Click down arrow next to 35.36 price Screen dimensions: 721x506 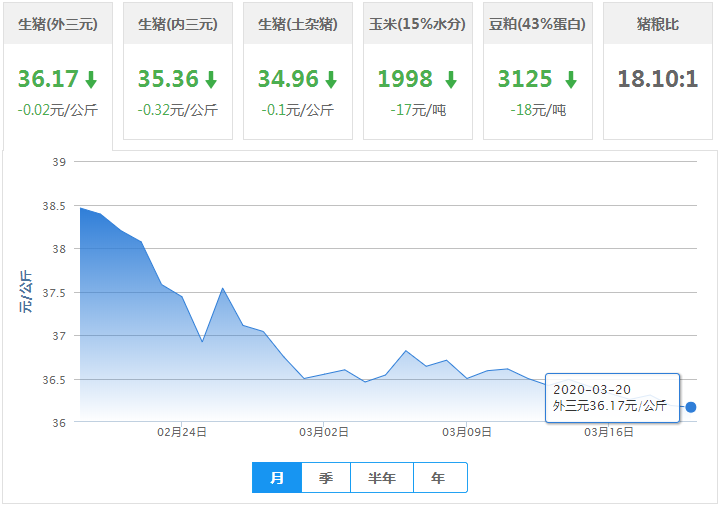point(211,80)
